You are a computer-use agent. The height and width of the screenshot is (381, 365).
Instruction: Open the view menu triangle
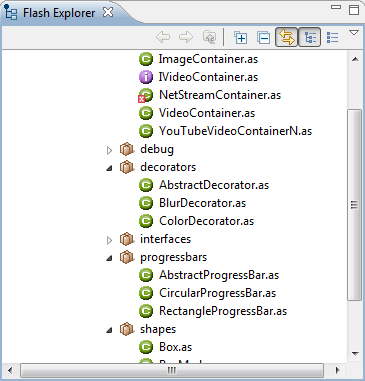[x=354, y=33]
